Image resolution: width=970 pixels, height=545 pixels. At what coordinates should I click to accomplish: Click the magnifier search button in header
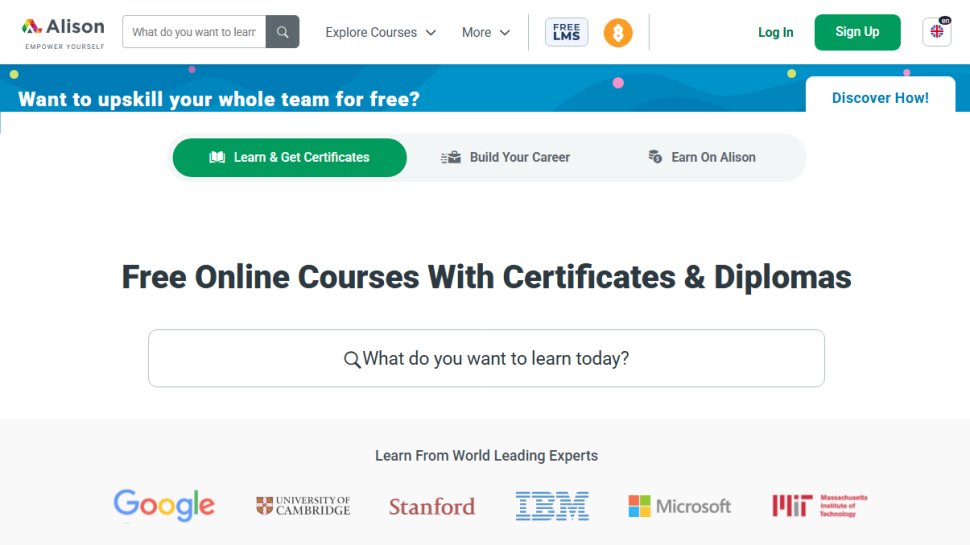point(283,32)
